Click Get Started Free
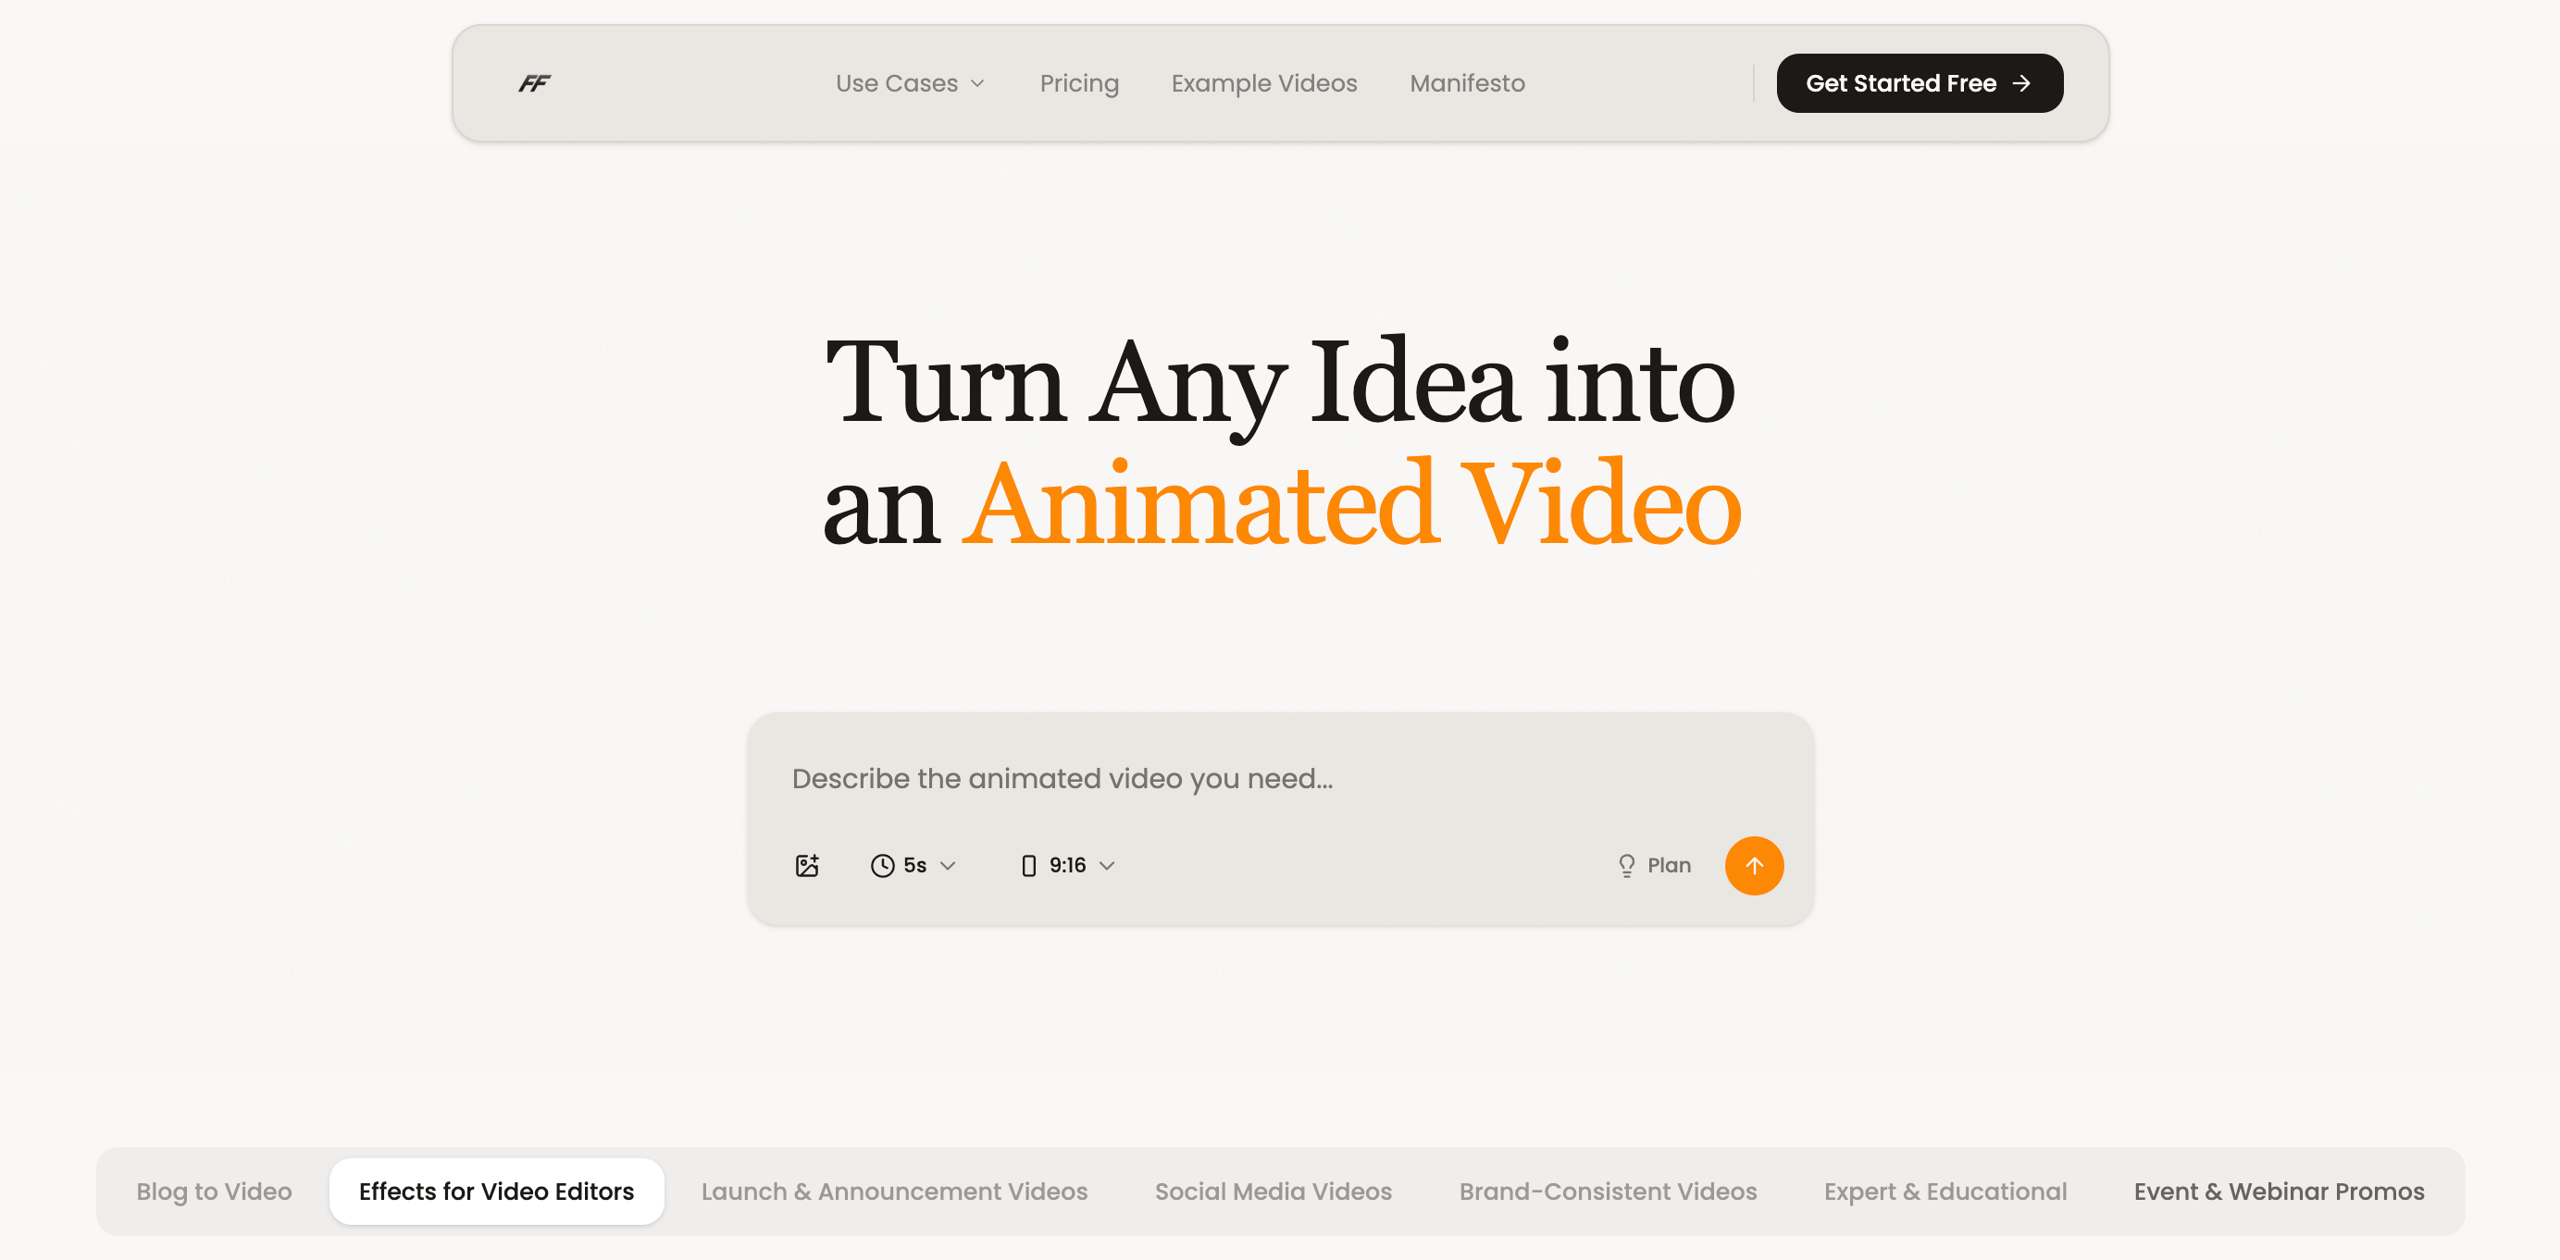 click(1919, 83)
